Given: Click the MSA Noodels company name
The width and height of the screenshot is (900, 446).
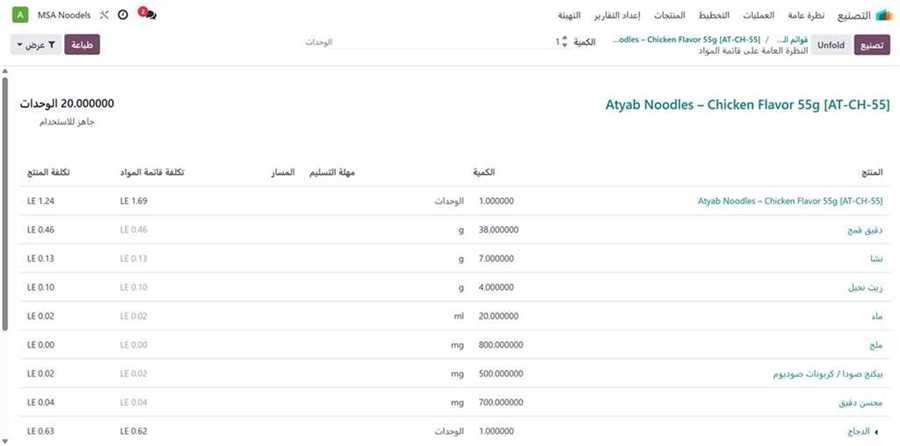Looking at the screenshot, I should click(64, 15).
